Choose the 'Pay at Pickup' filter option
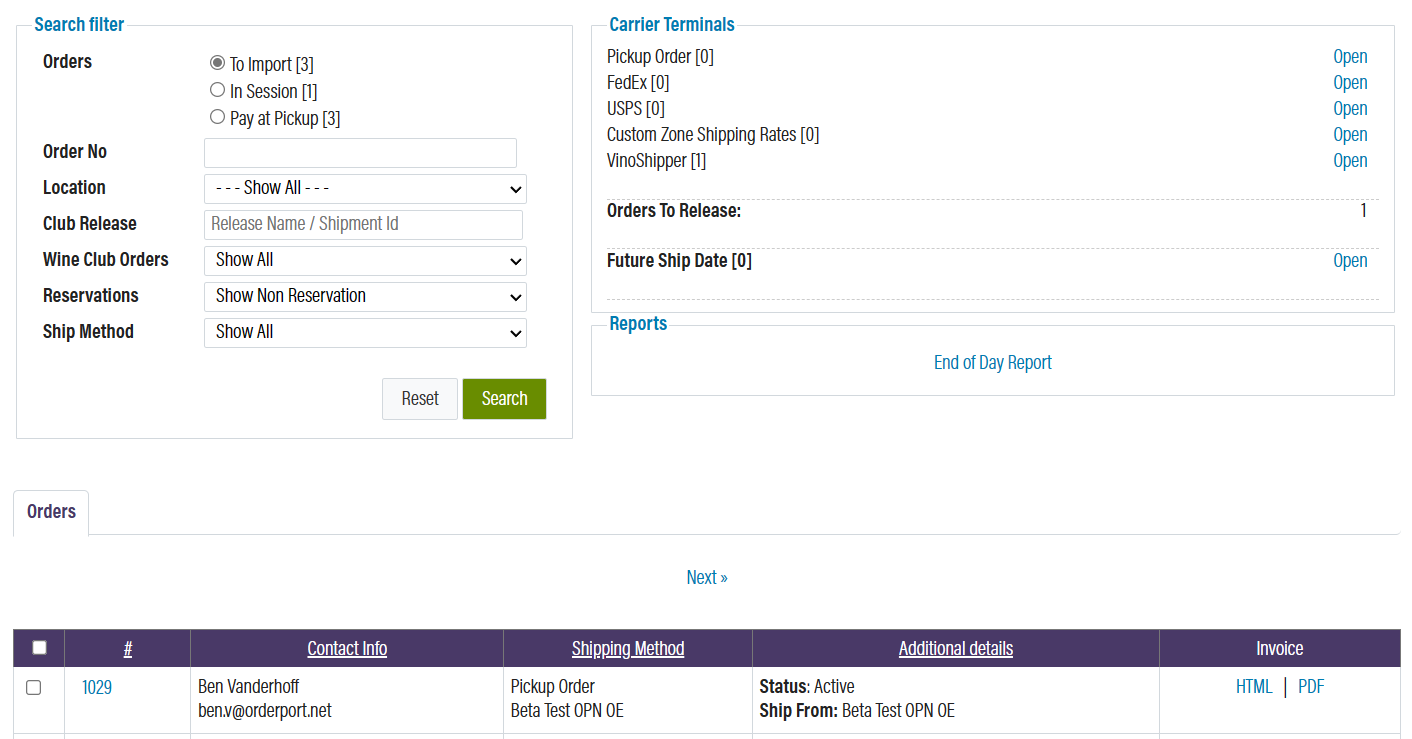Viewport: 1412px width, 739px height. point(217,116)
